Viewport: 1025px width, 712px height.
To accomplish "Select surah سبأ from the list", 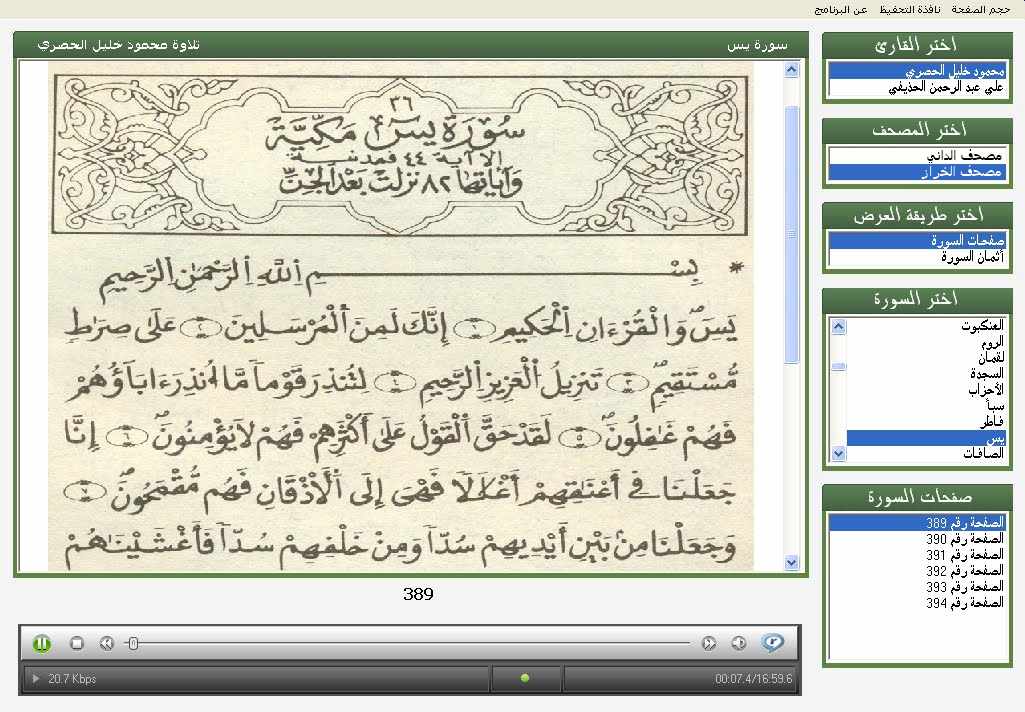I will 926,406.
